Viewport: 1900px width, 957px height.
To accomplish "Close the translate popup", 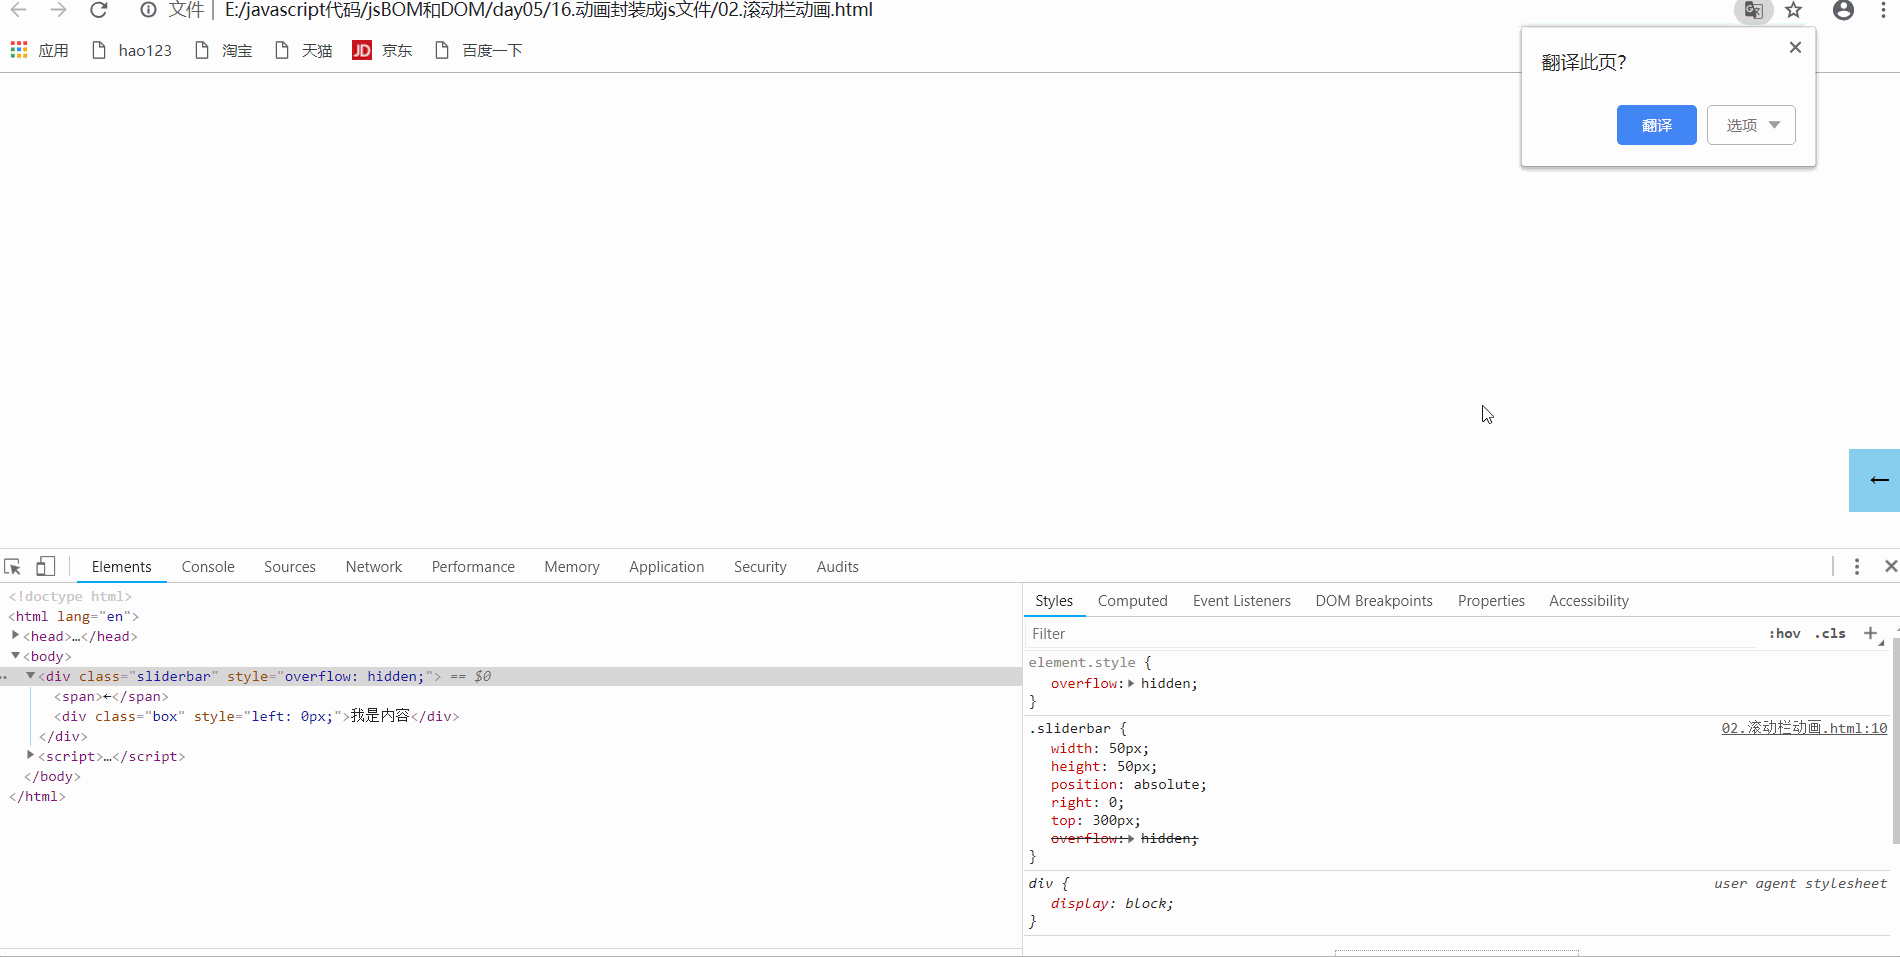I will (x=1795, y=47).
